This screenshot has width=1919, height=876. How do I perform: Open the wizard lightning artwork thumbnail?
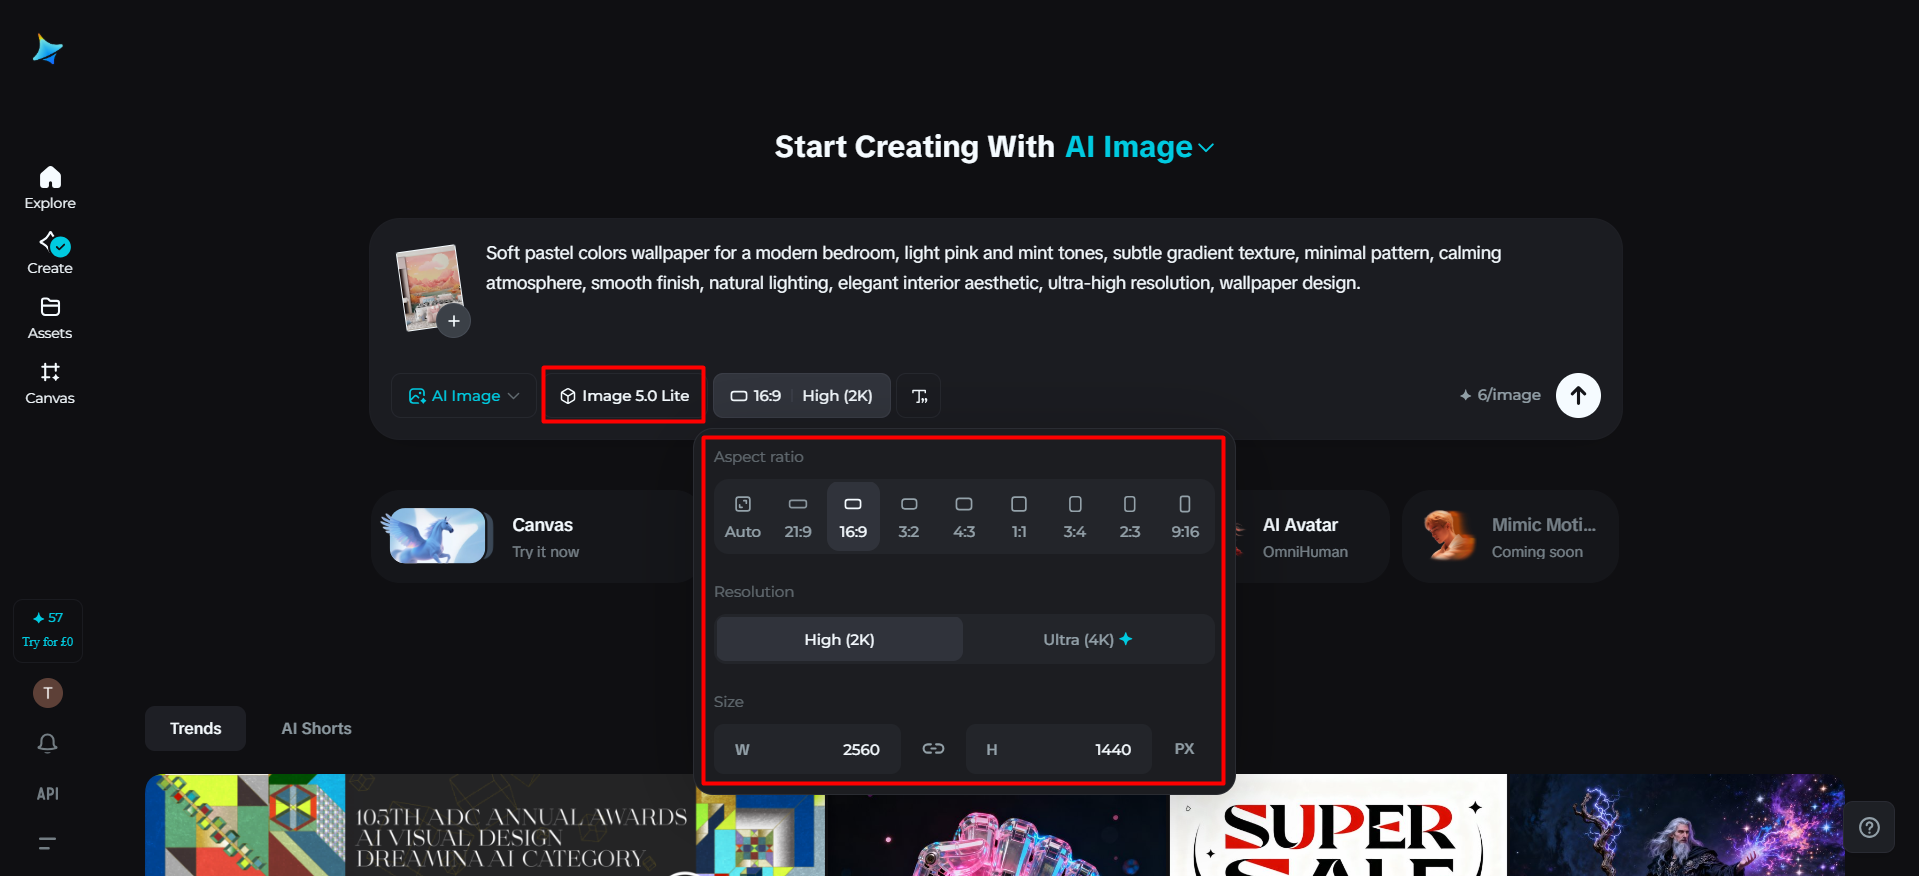pyautogui.click(x=1676, y=825)
